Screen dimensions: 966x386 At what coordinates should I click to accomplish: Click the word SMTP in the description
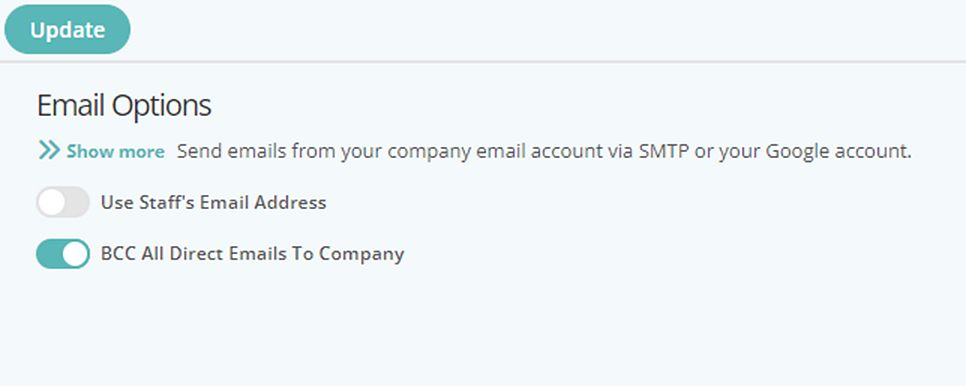[663, 151]
